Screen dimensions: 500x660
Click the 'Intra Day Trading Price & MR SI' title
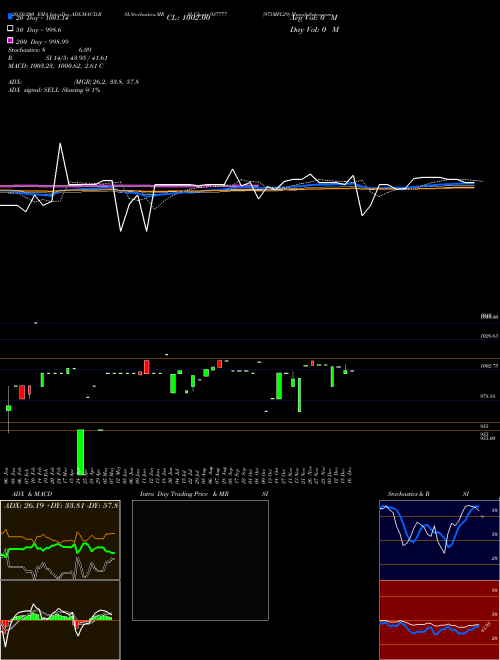click(204, 494)
